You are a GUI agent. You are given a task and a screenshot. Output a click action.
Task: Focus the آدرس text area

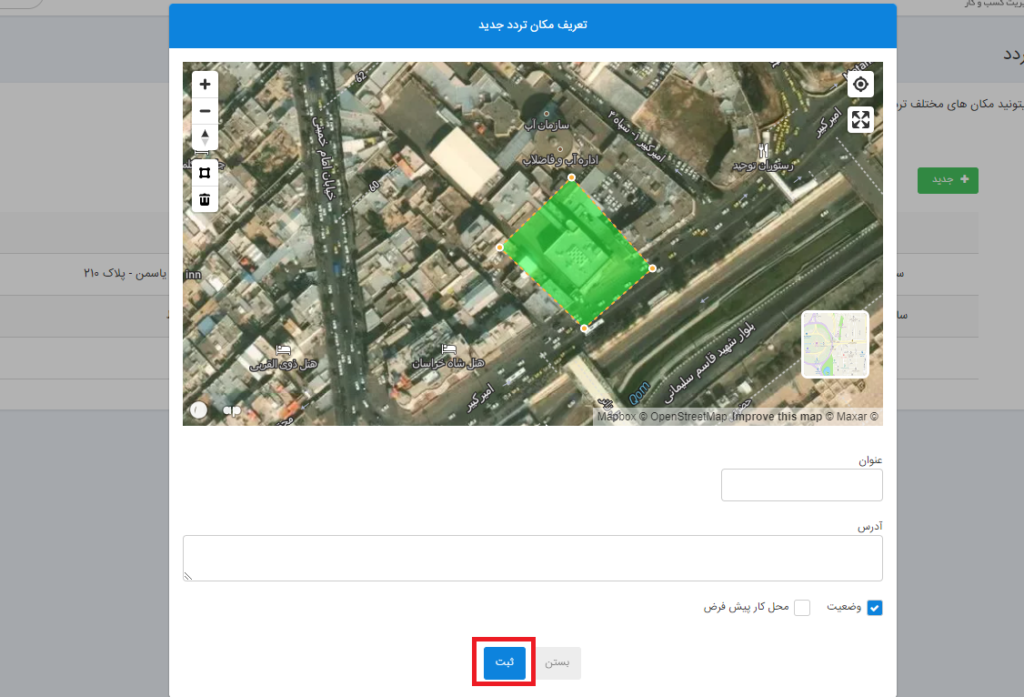pos(532,558)
